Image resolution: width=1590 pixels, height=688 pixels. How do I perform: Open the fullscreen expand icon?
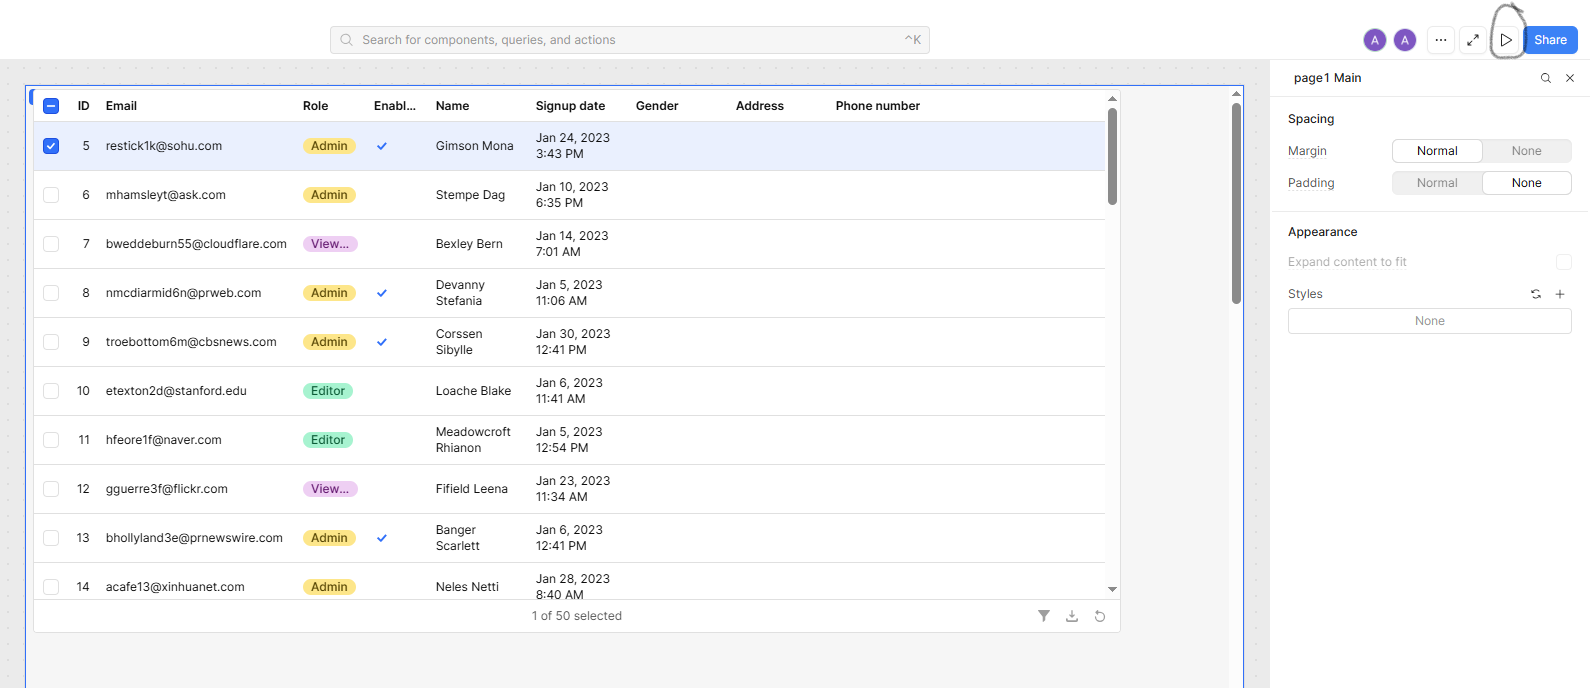[1473, 40]
